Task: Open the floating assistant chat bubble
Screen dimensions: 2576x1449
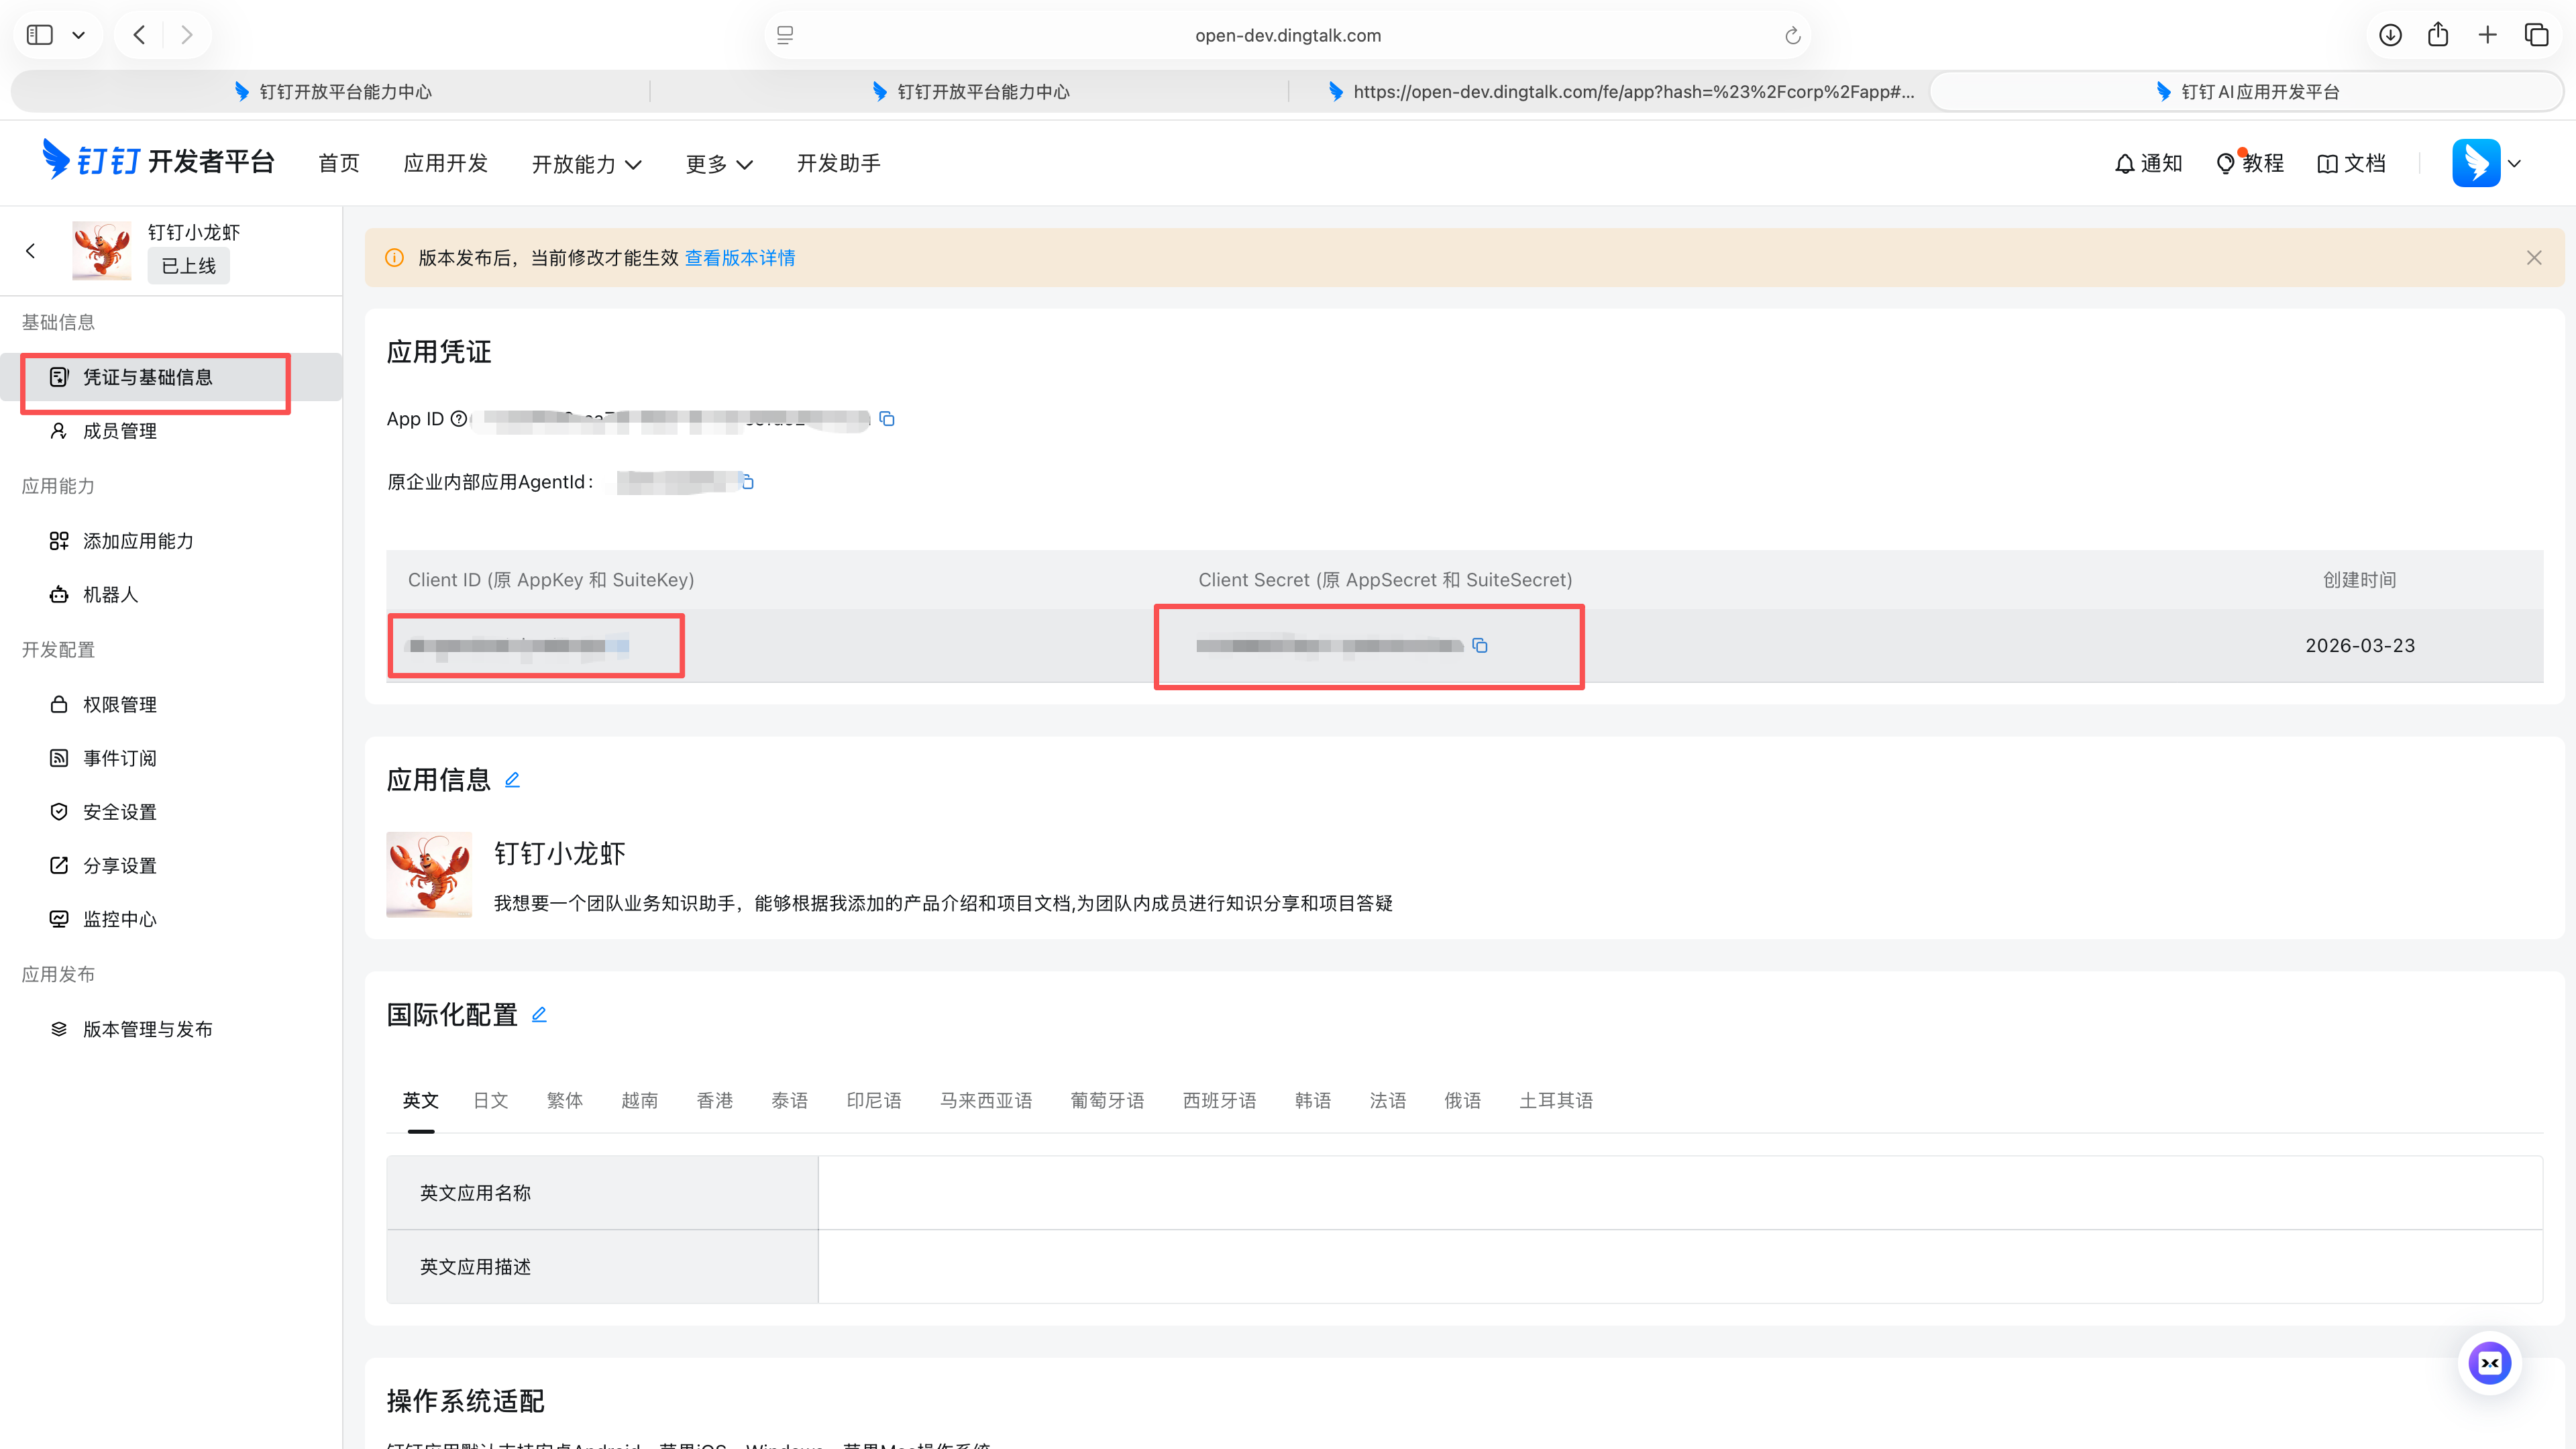Action: pyautogui.click(x=2490, y=1362)
